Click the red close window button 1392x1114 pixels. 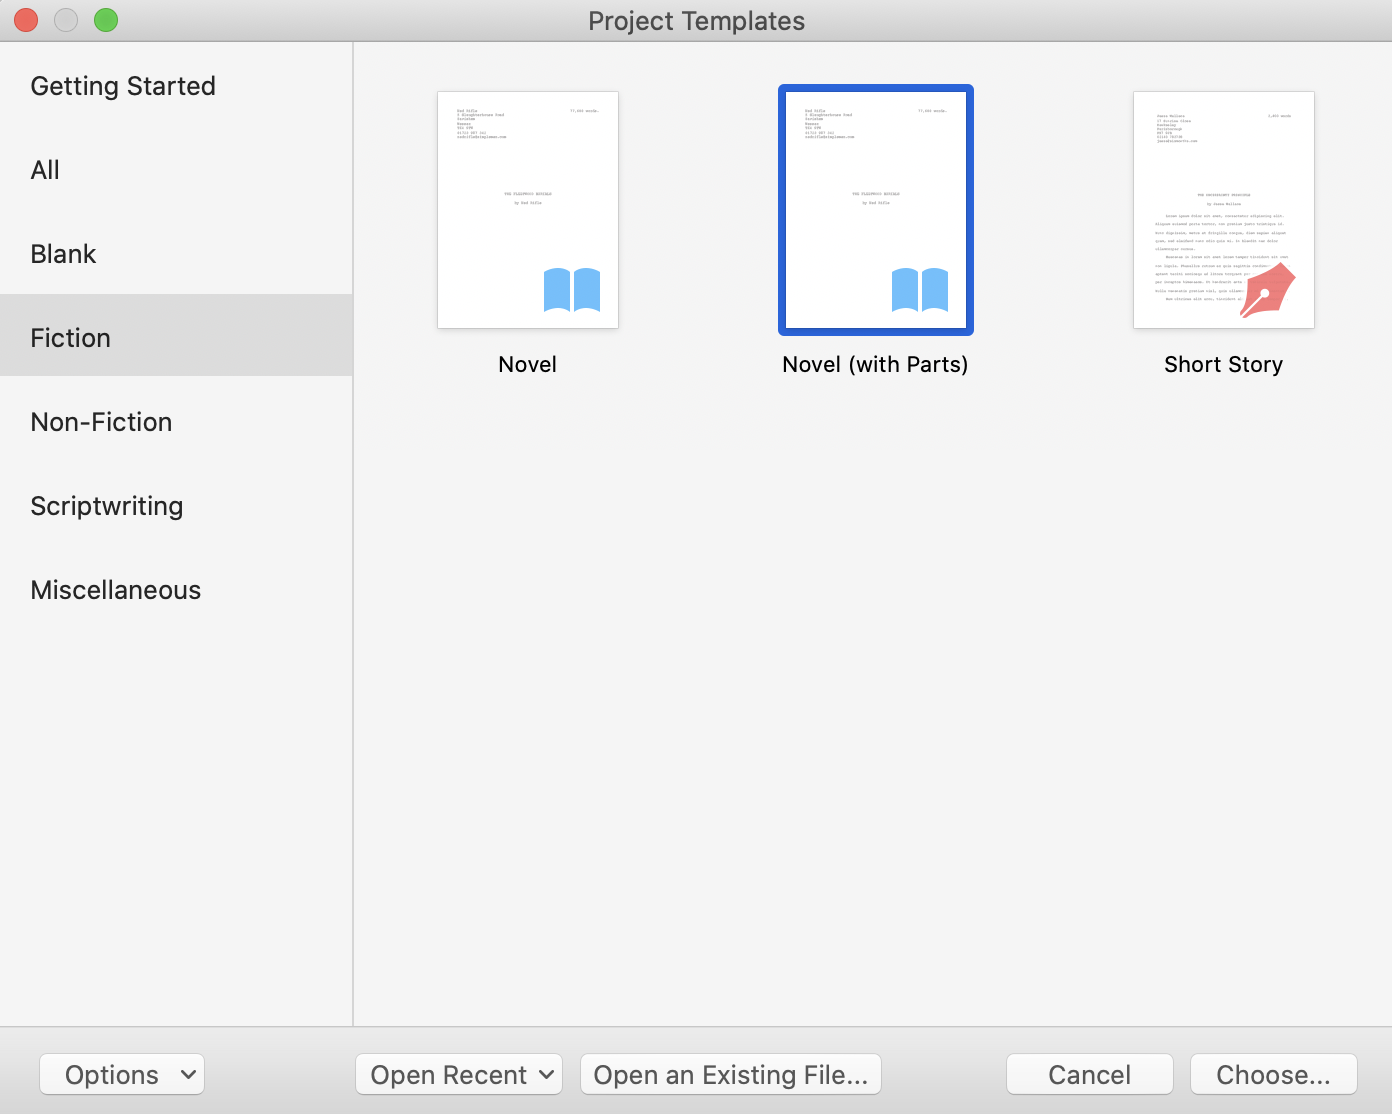[26, 20]
